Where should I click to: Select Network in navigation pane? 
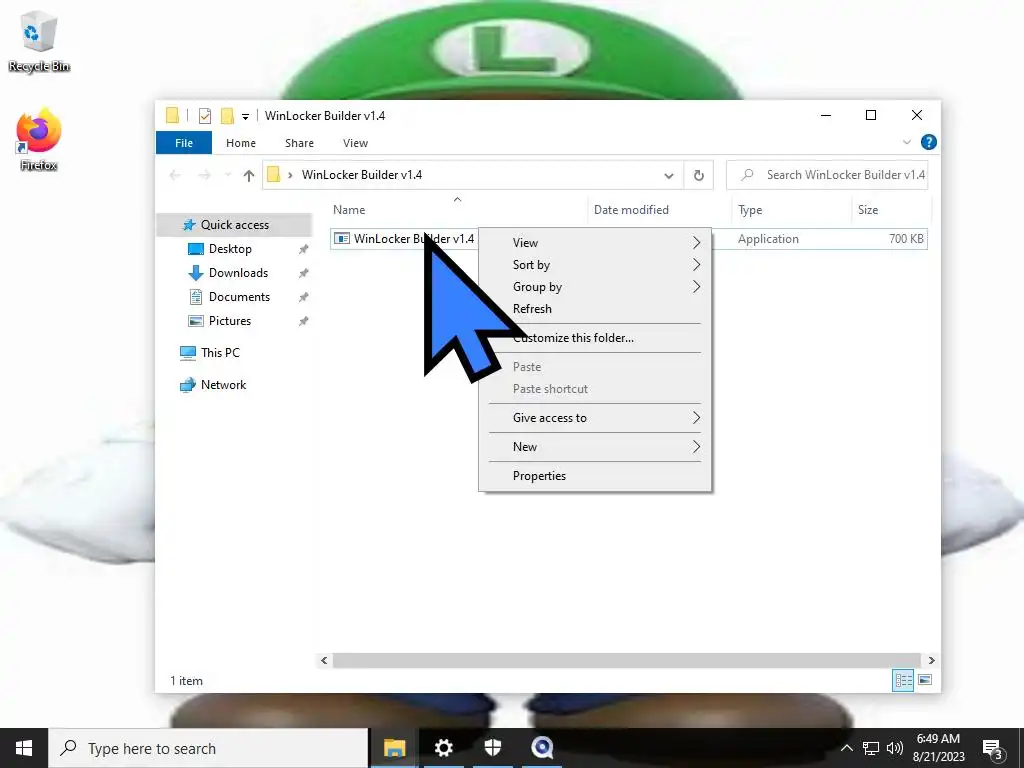(223, 385)
